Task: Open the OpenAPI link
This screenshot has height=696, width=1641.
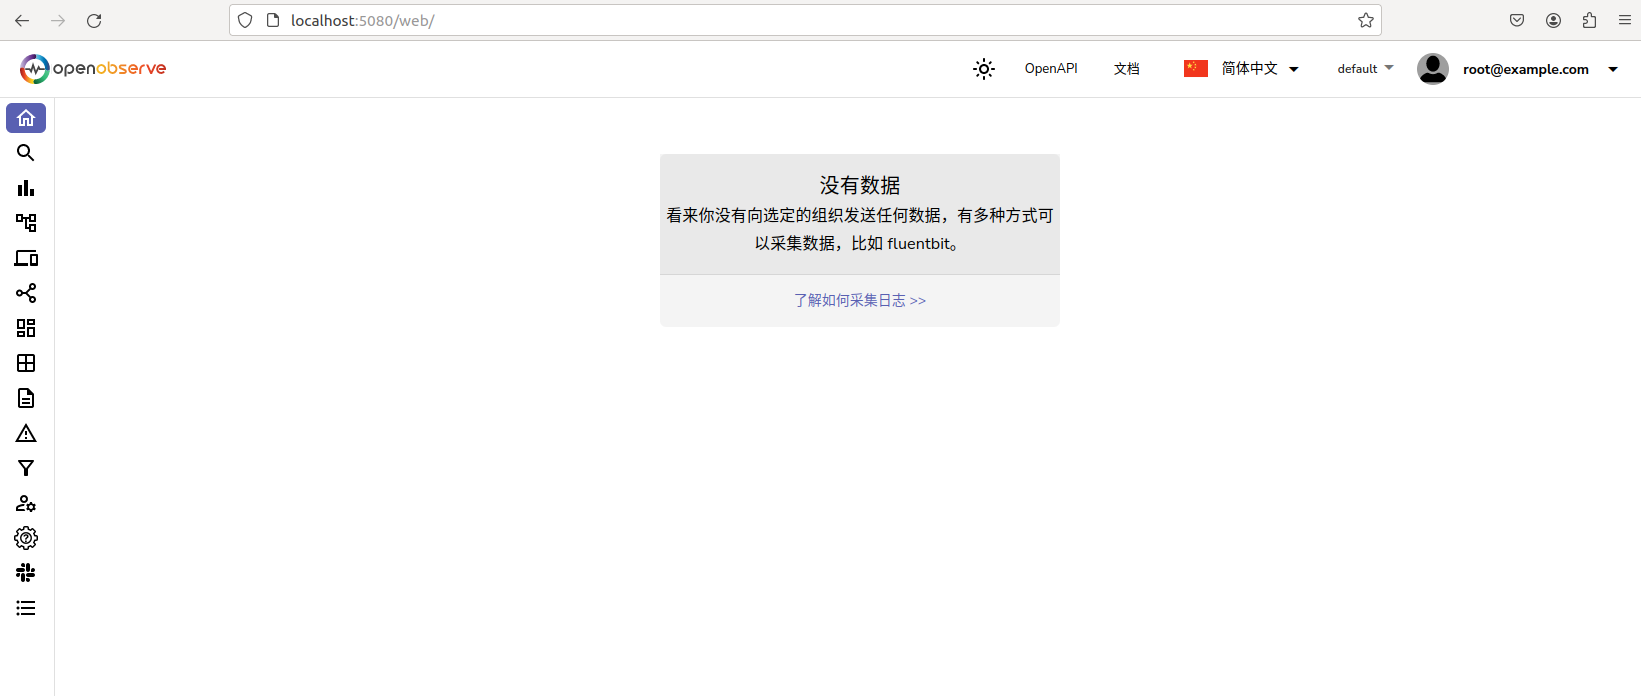Action: (1051, 69)
